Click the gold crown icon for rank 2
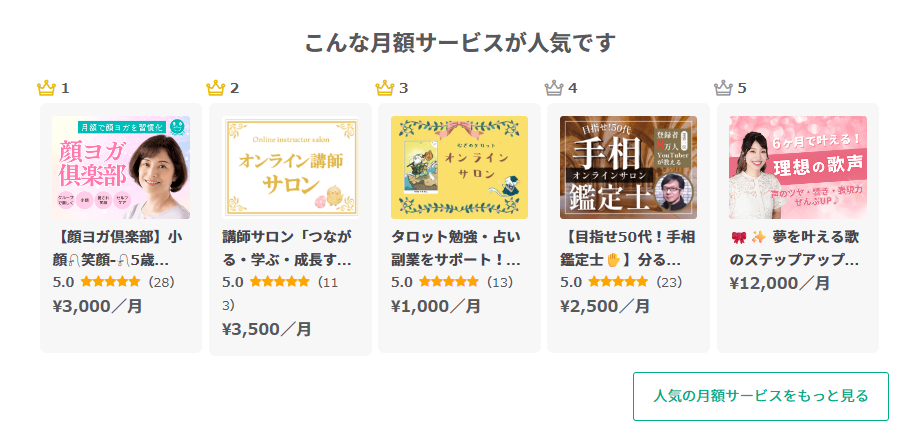918x446 pixels. [x=215, y=88]
